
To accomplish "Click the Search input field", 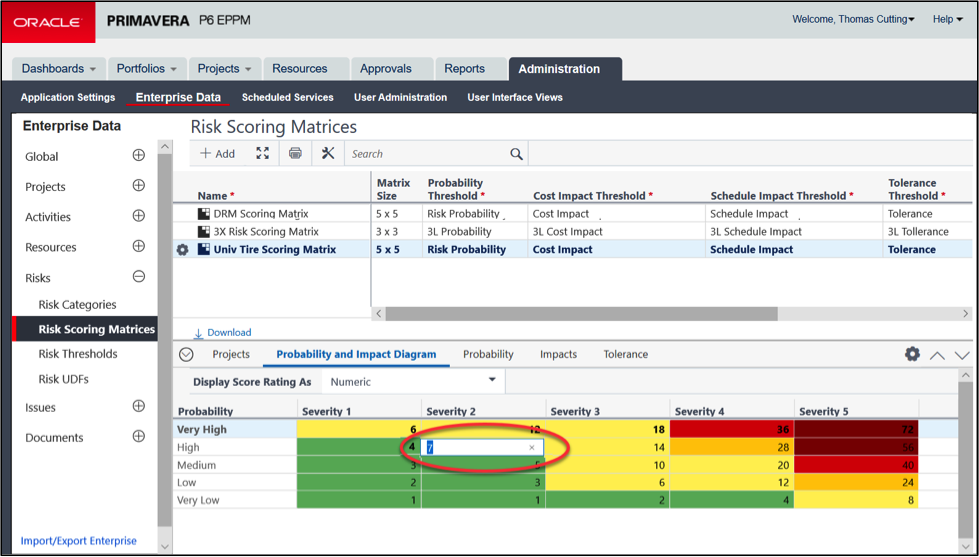I will pyautogui.click(x=428, y=154).
